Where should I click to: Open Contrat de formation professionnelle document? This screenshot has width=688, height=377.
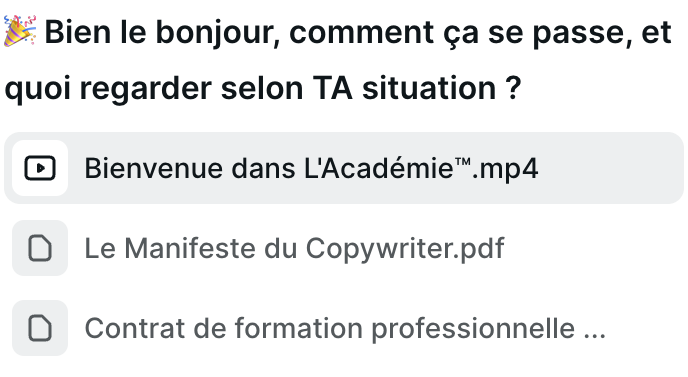click(x=345, y=328)
